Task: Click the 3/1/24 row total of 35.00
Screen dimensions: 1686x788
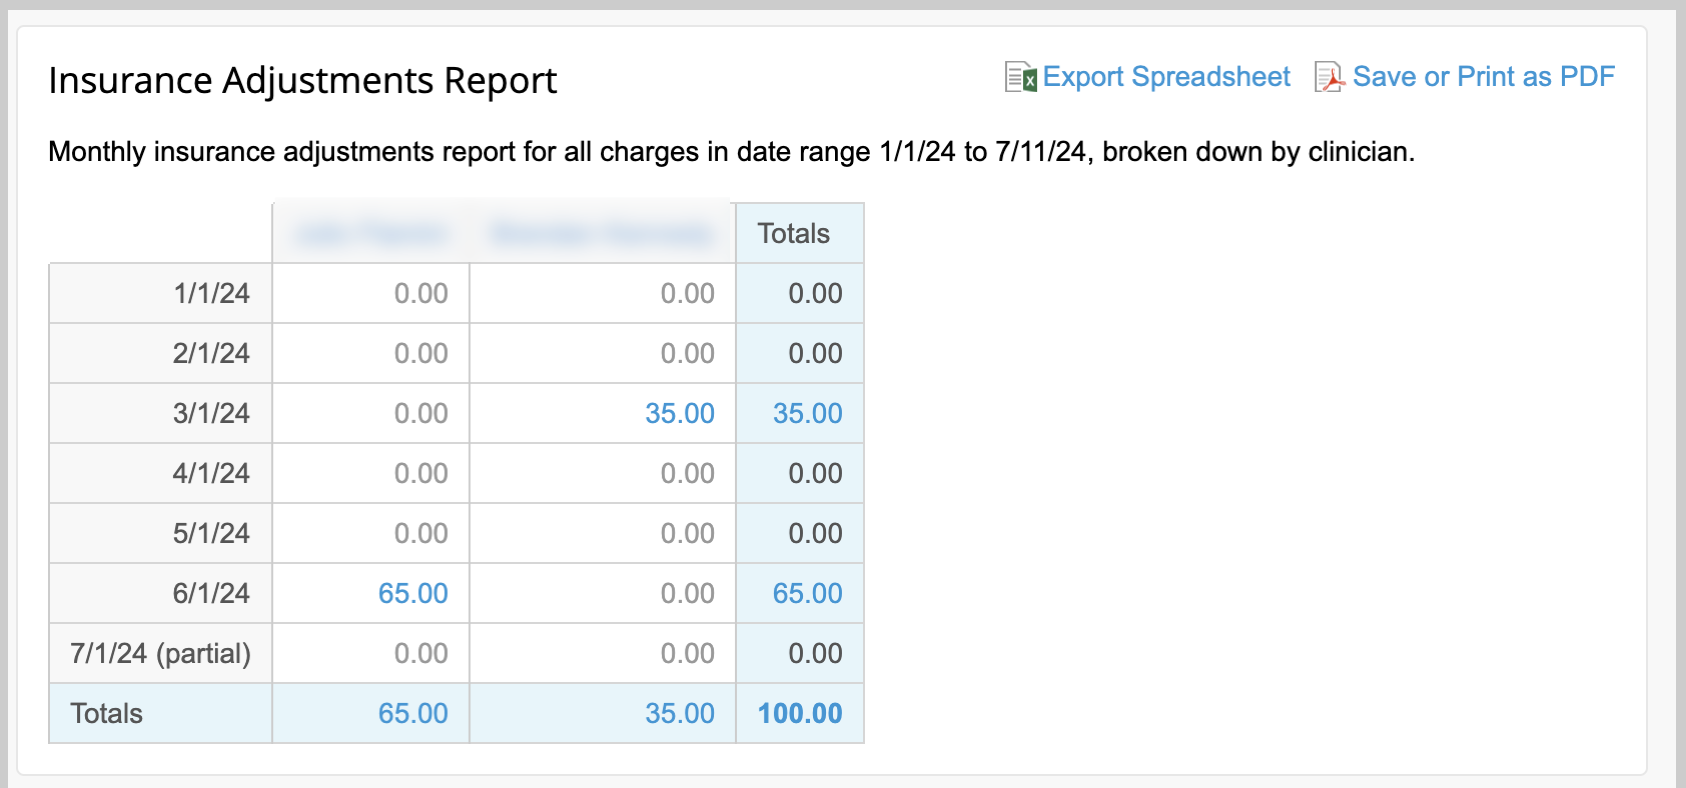Action: (x=807, y=413)
